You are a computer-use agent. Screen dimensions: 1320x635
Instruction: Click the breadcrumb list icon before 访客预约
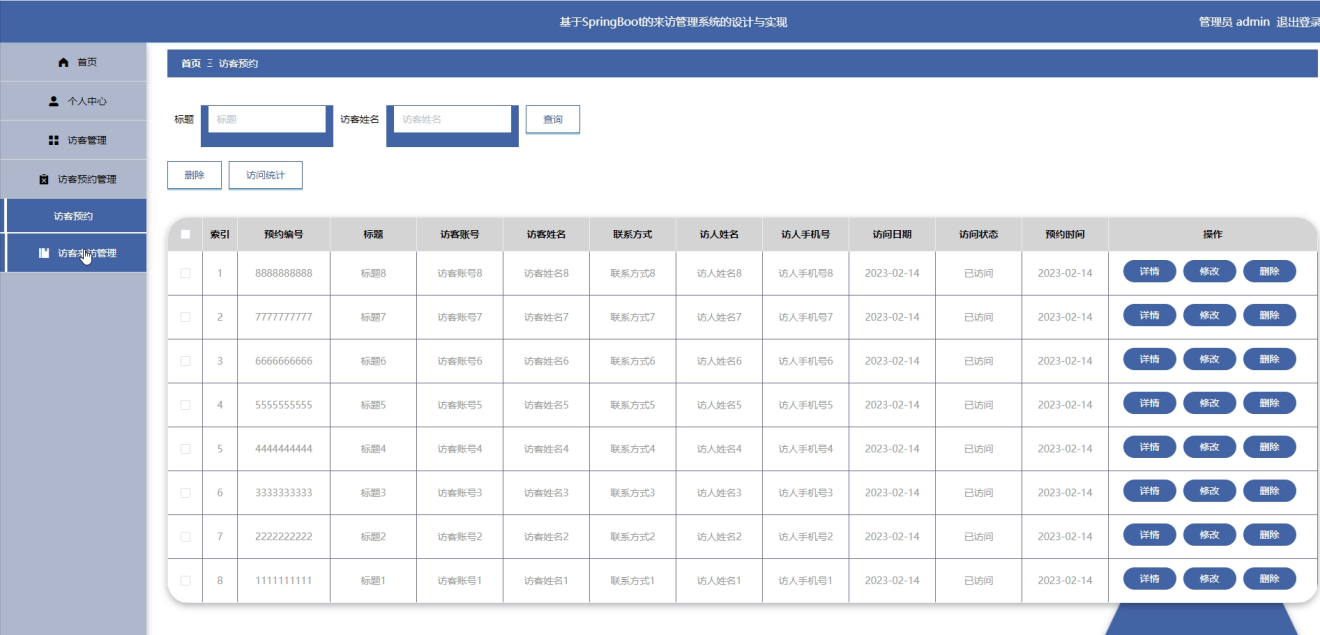point(209,62)
